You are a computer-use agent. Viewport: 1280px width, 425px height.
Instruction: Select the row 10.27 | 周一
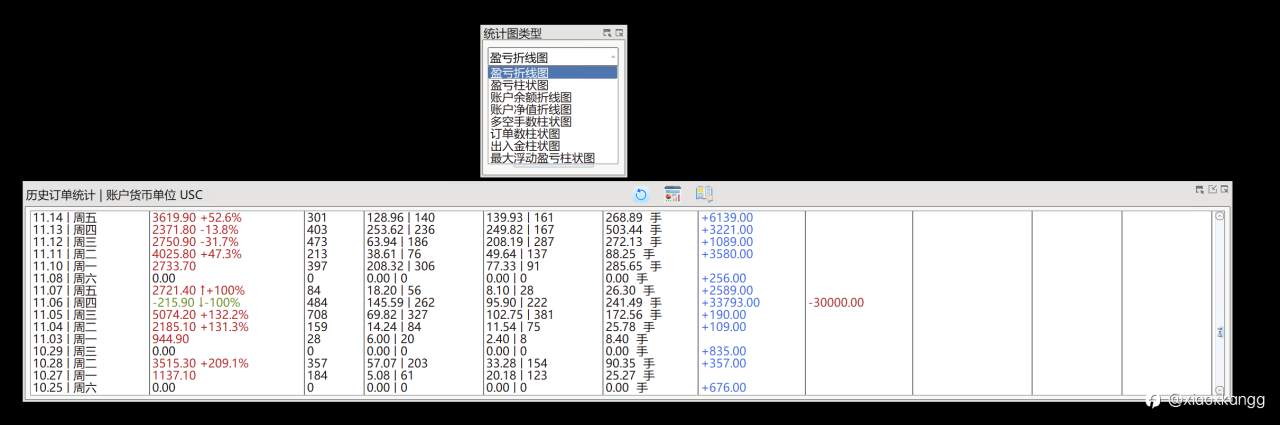pyautogui.click(x=620, y=375)
